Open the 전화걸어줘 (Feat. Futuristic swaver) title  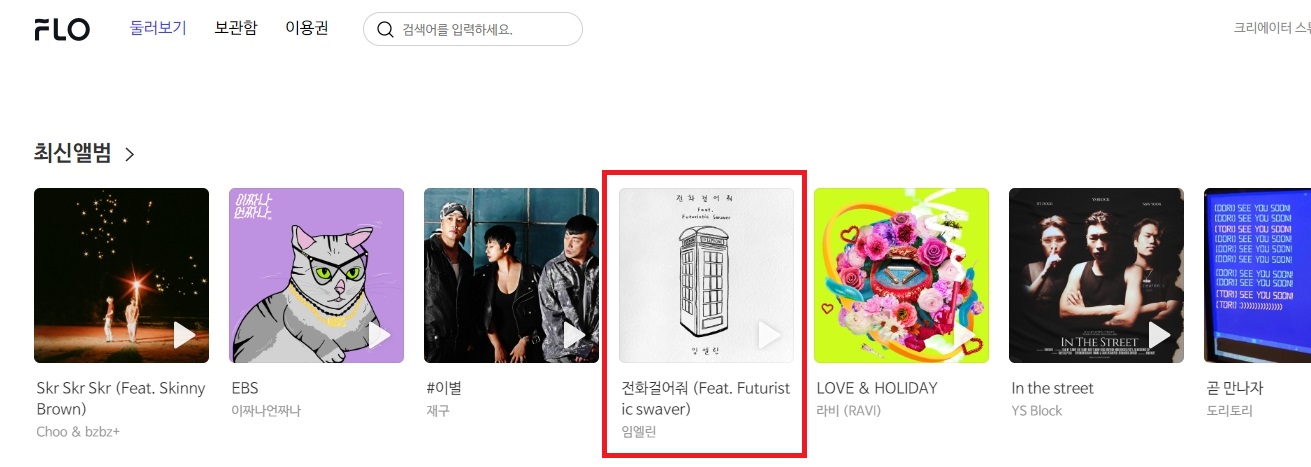(x=706, y=398)
